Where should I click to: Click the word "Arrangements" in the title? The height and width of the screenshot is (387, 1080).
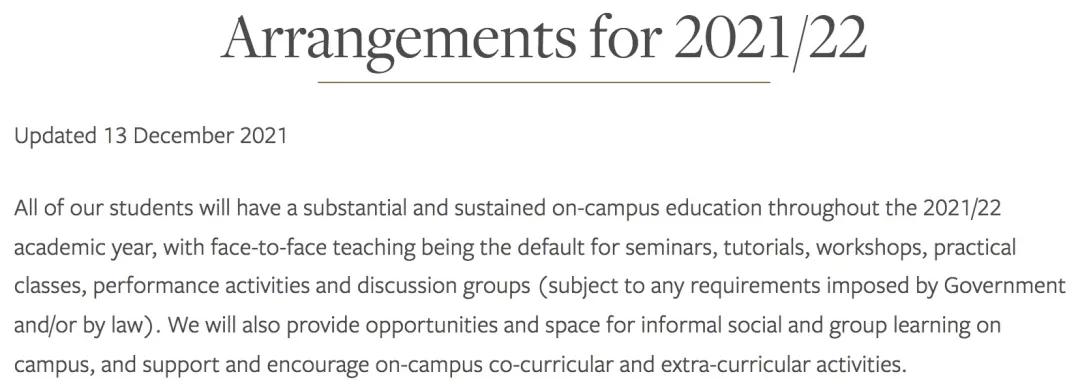tap(397, 40)
